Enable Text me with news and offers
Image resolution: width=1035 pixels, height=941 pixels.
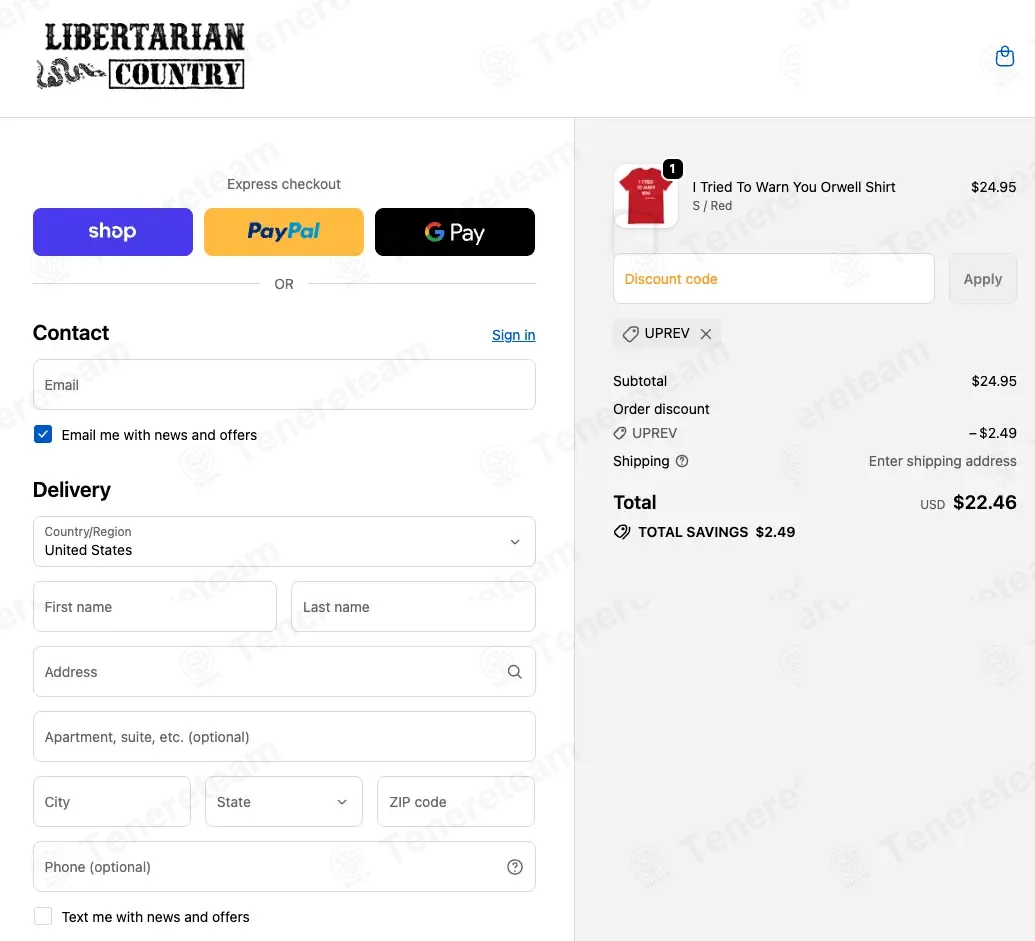click(x=43, y=916)
